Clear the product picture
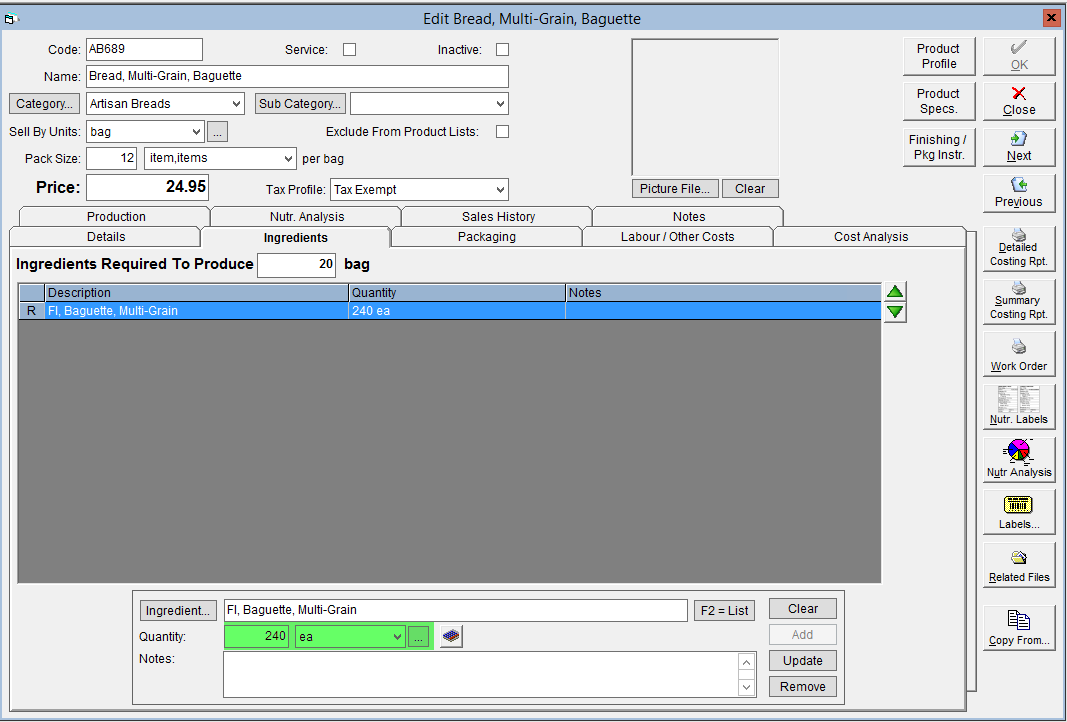The width and height of the screenshot is (1067, 722). pyautogui.click(x=750, y=188)
